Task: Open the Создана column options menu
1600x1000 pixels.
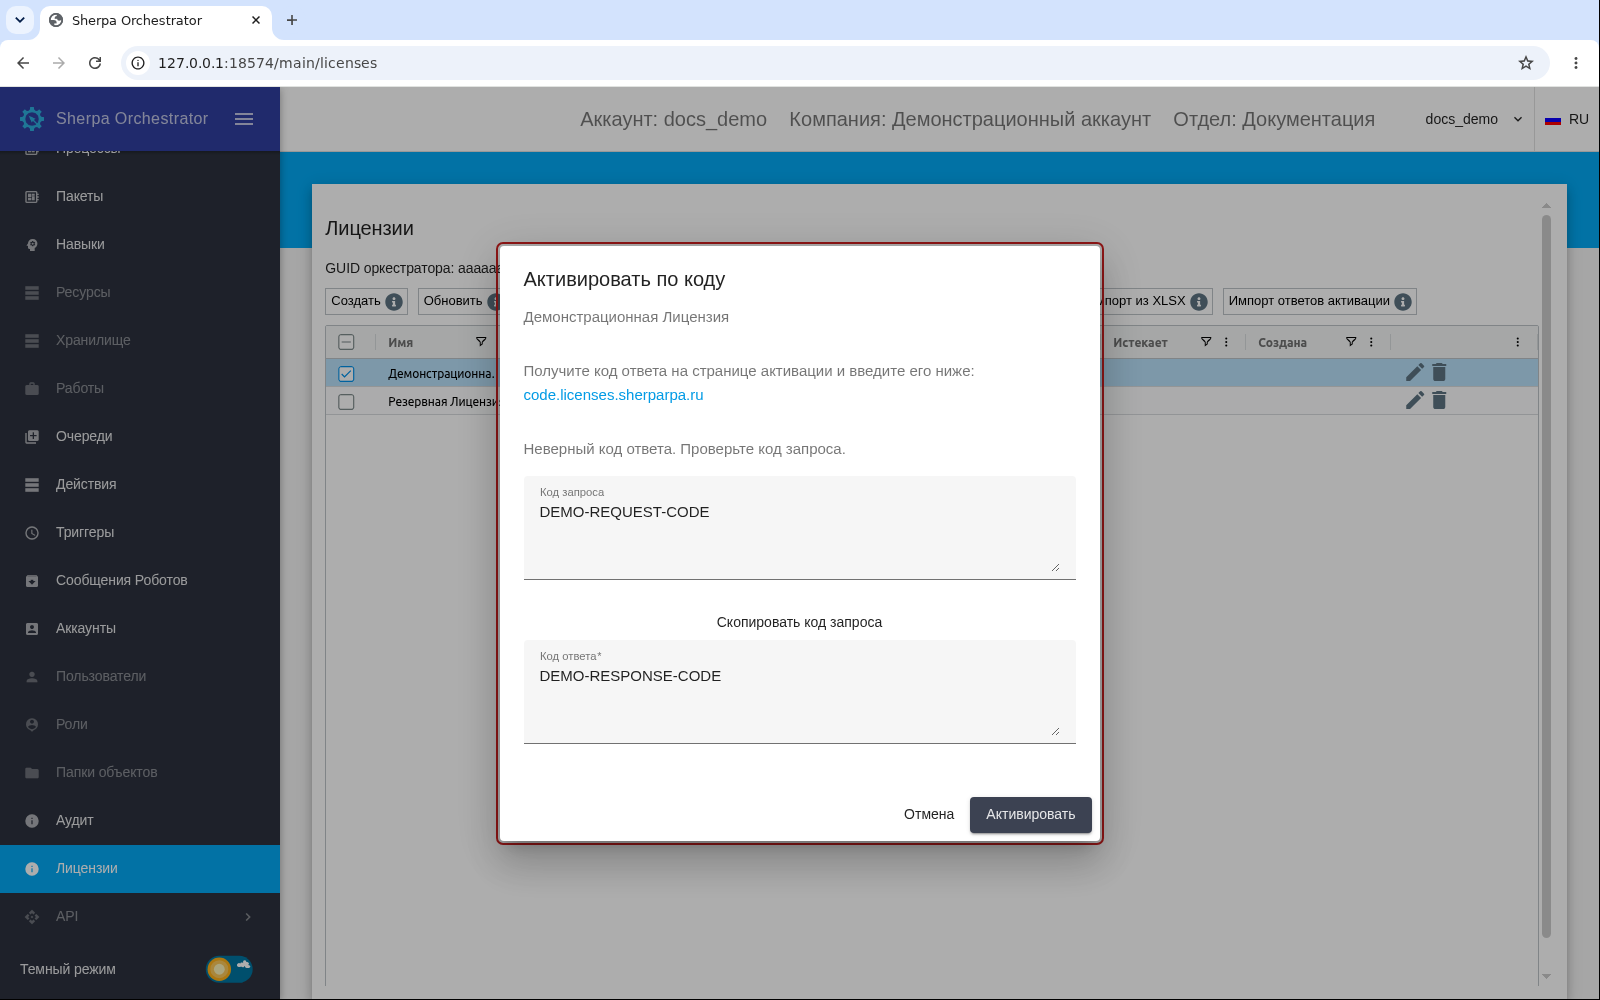Action: tap(1371, 342)
